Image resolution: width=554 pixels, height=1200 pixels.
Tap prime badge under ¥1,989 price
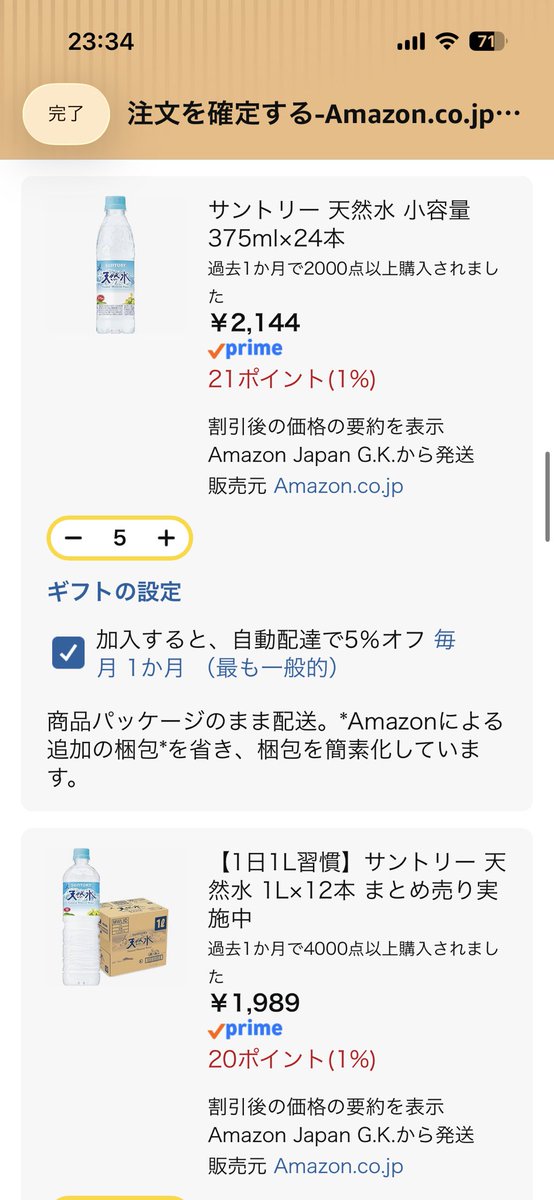tap(245, 1029)
